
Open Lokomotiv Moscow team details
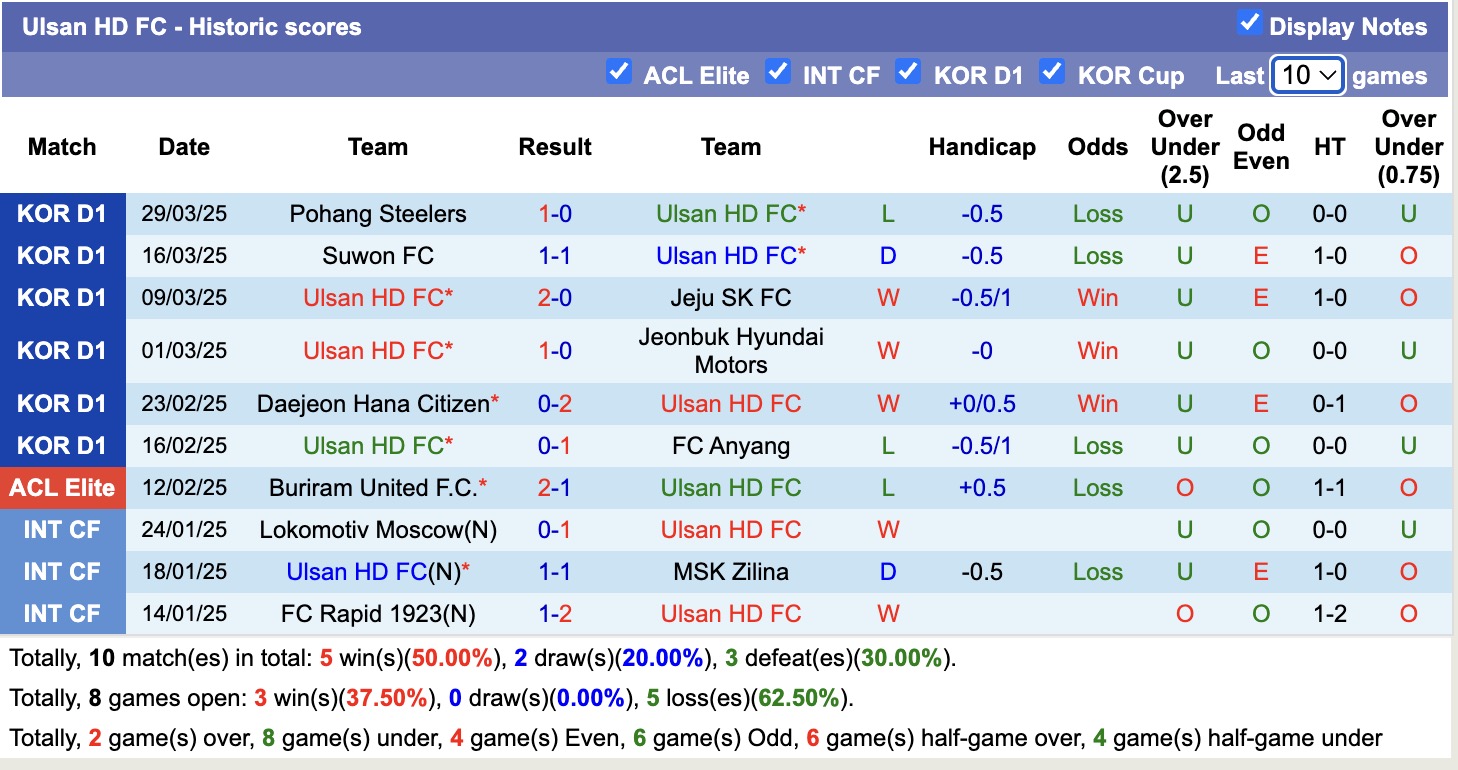[378, 529]
